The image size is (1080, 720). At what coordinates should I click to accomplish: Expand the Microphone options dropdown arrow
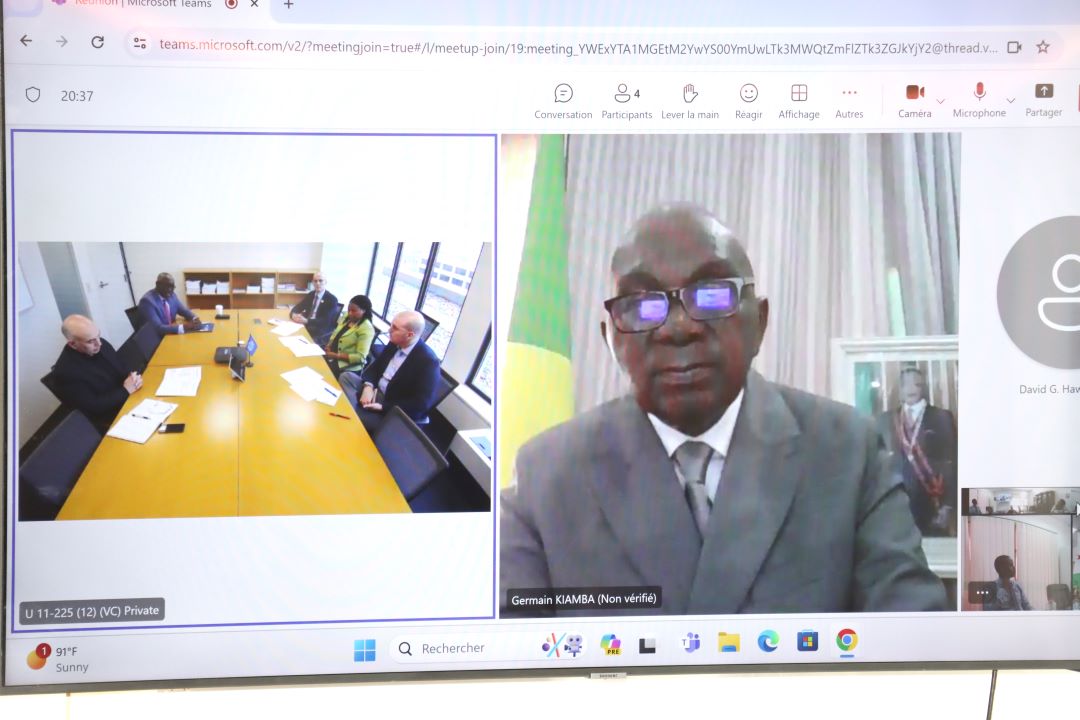click(x=1010, y=101)
